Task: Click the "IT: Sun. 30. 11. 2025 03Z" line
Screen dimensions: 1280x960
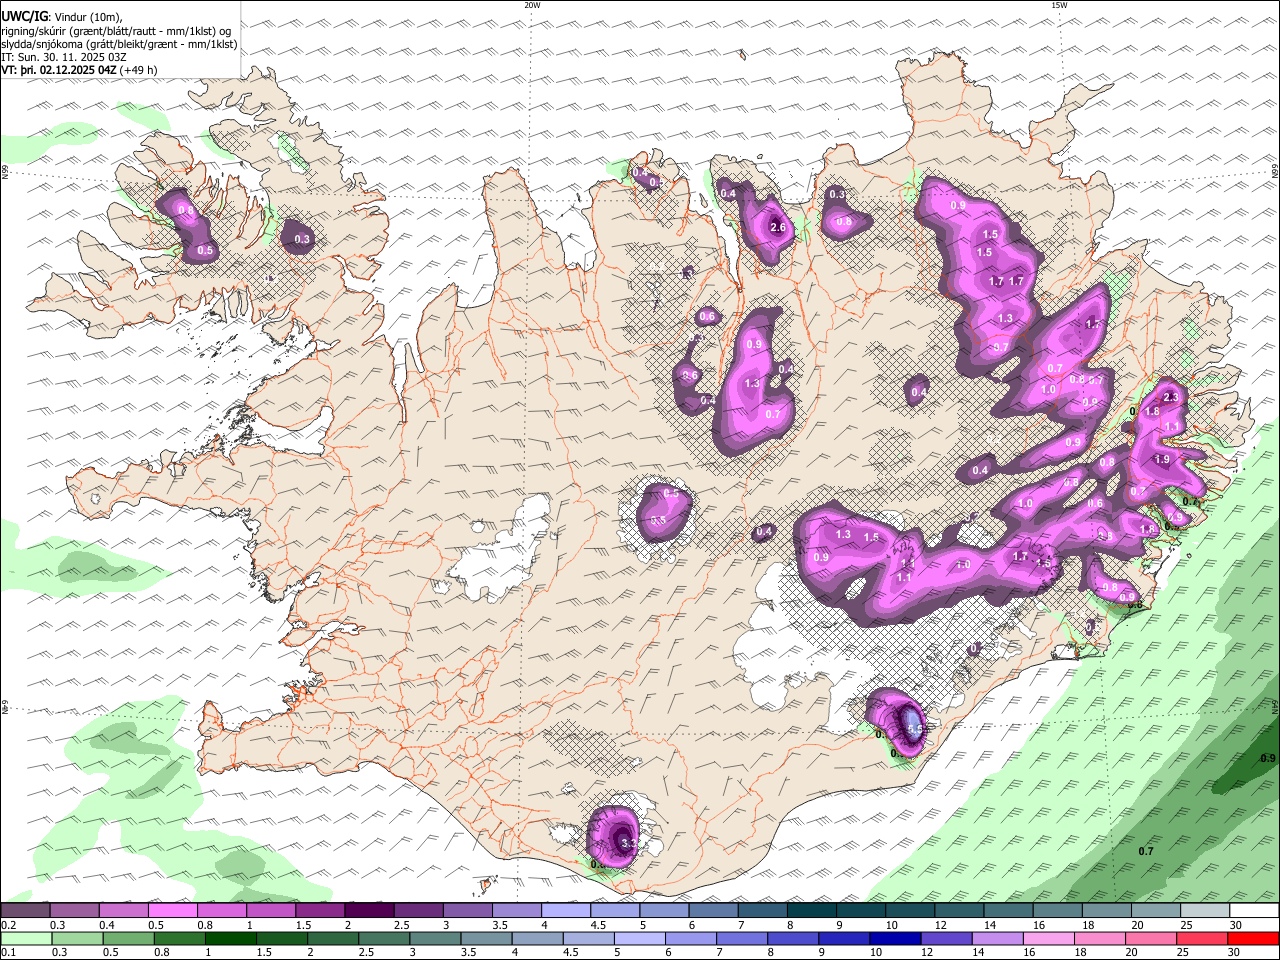Action: tap(64, 57)
